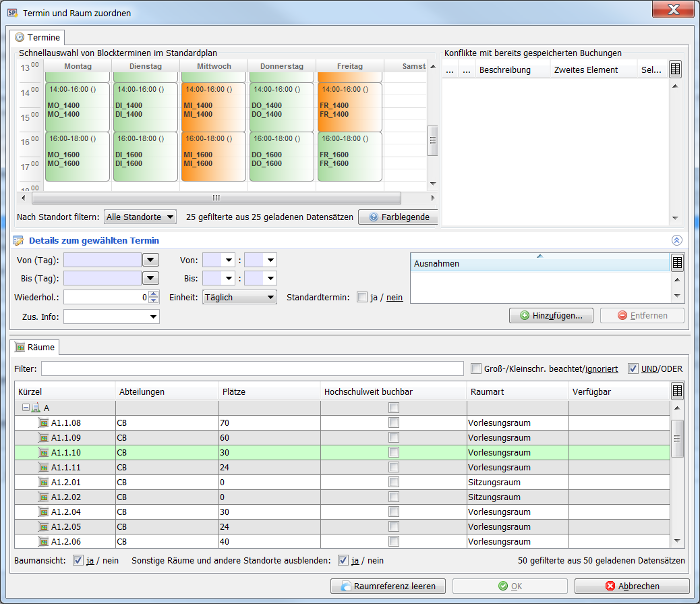Sort by the Raumart column header

click(517, 392)
